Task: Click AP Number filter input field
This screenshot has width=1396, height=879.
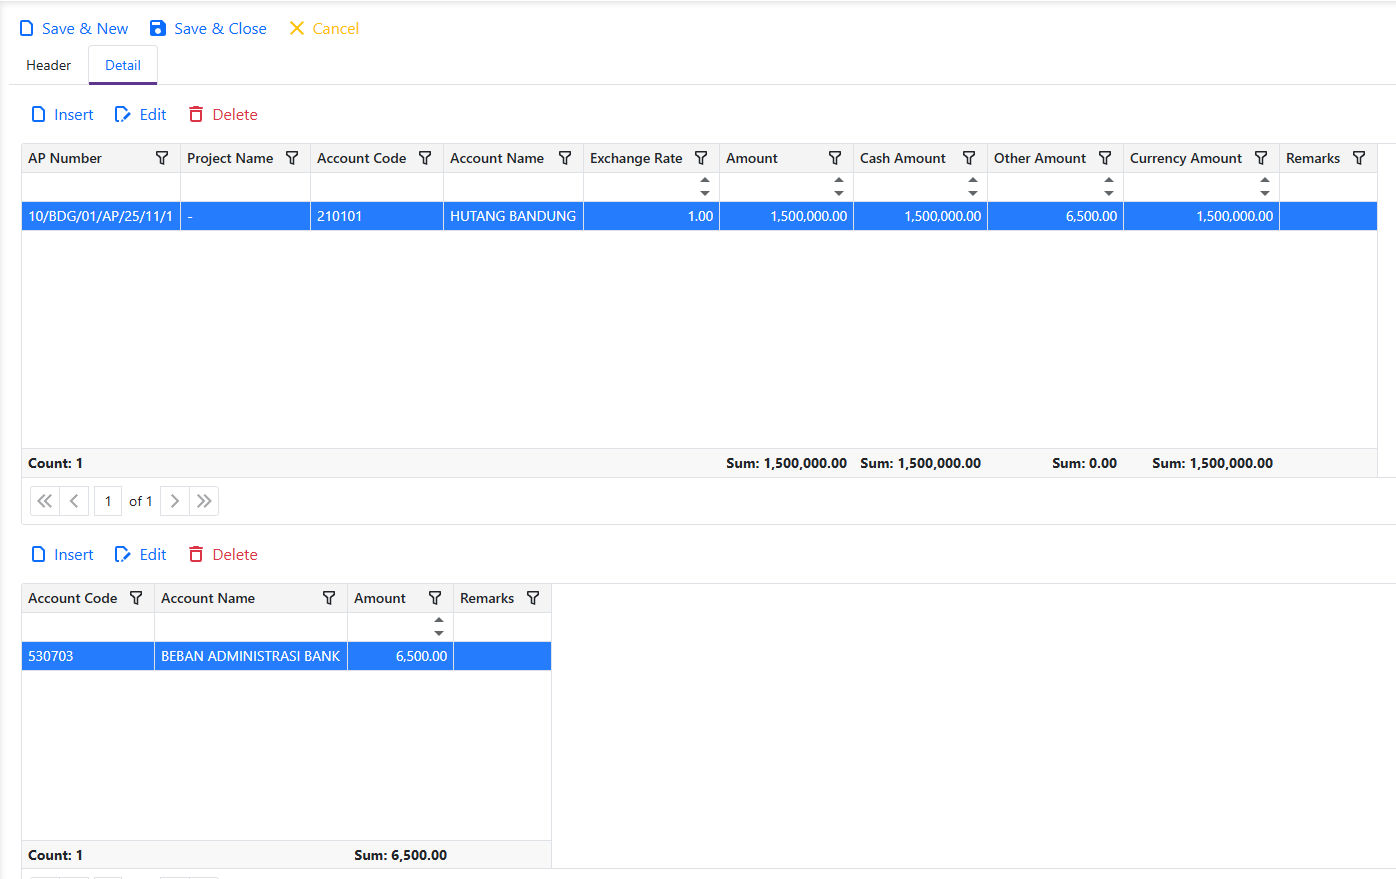Action: [x=101, y=187]
